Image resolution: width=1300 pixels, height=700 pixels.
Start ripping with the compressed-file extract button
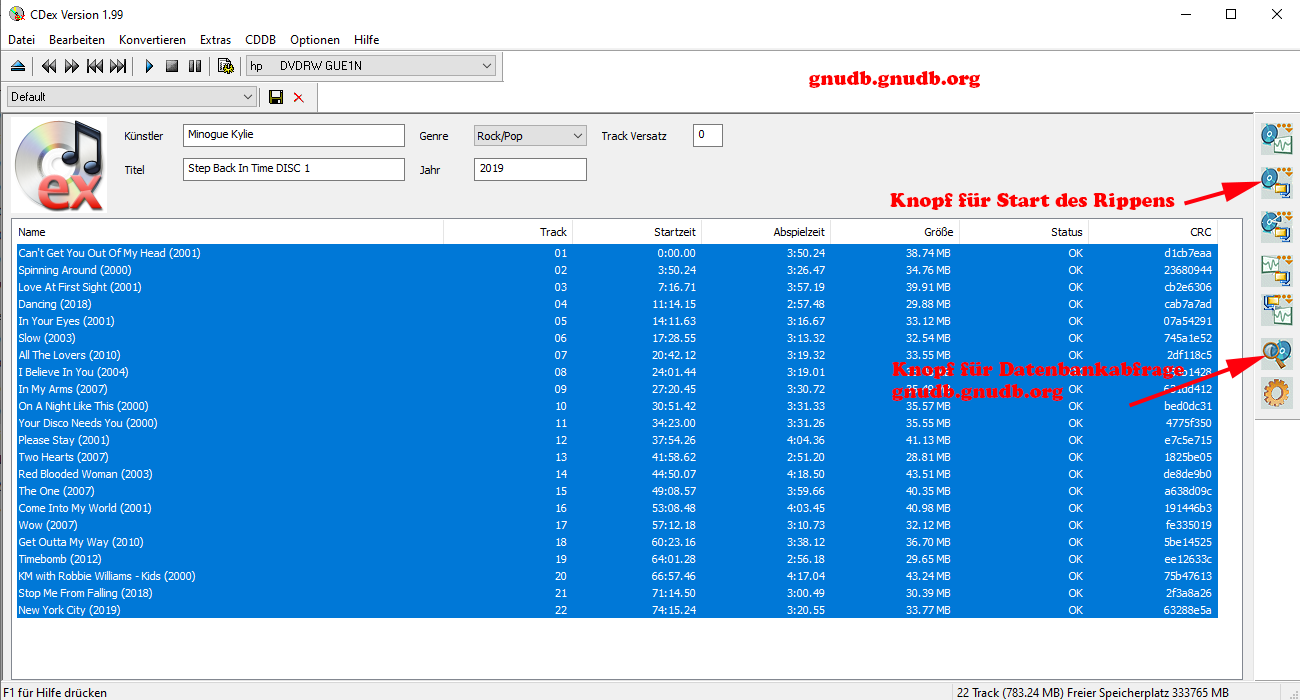pos(1277,182)
